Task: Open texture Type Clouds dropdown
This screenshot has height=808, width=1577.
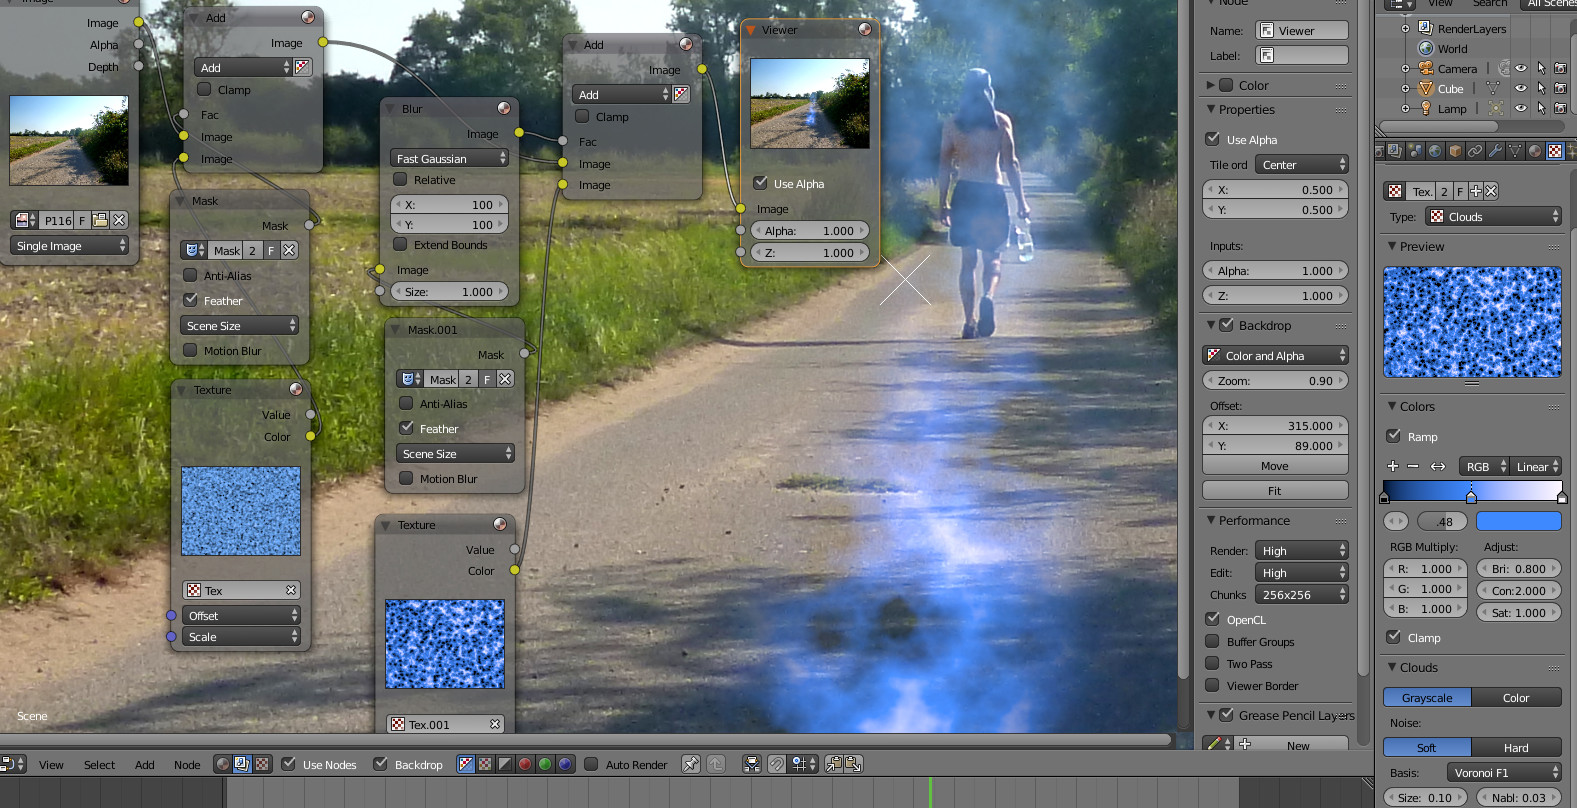Action: coord(1493,216)
